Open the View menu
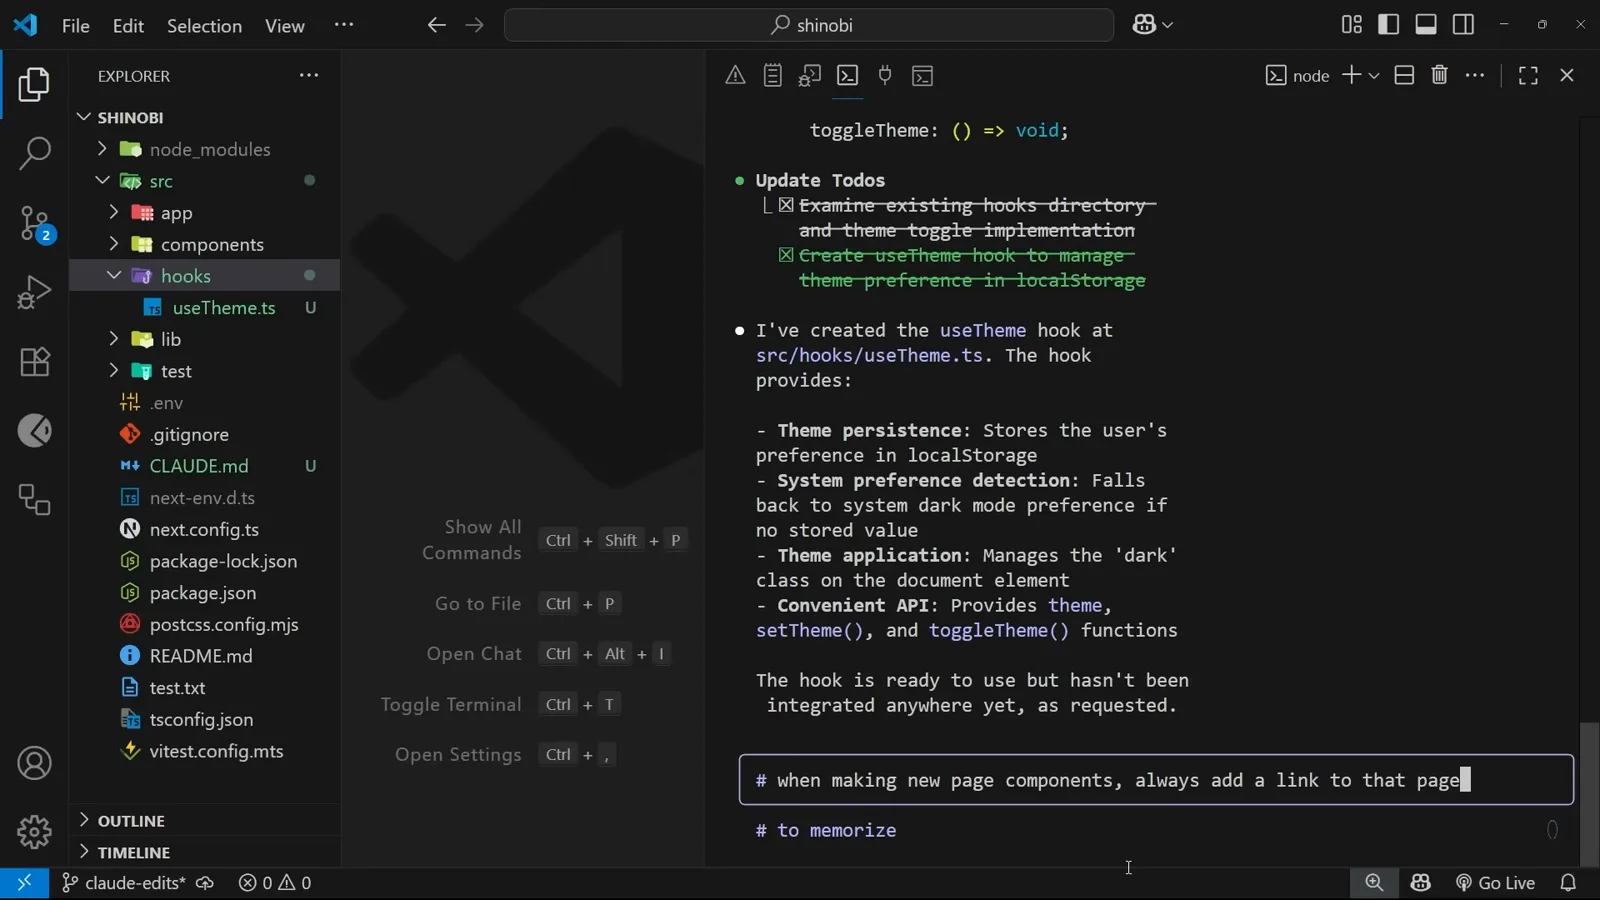Screen dimensions: 1600x900 click(x=285, y=26)
